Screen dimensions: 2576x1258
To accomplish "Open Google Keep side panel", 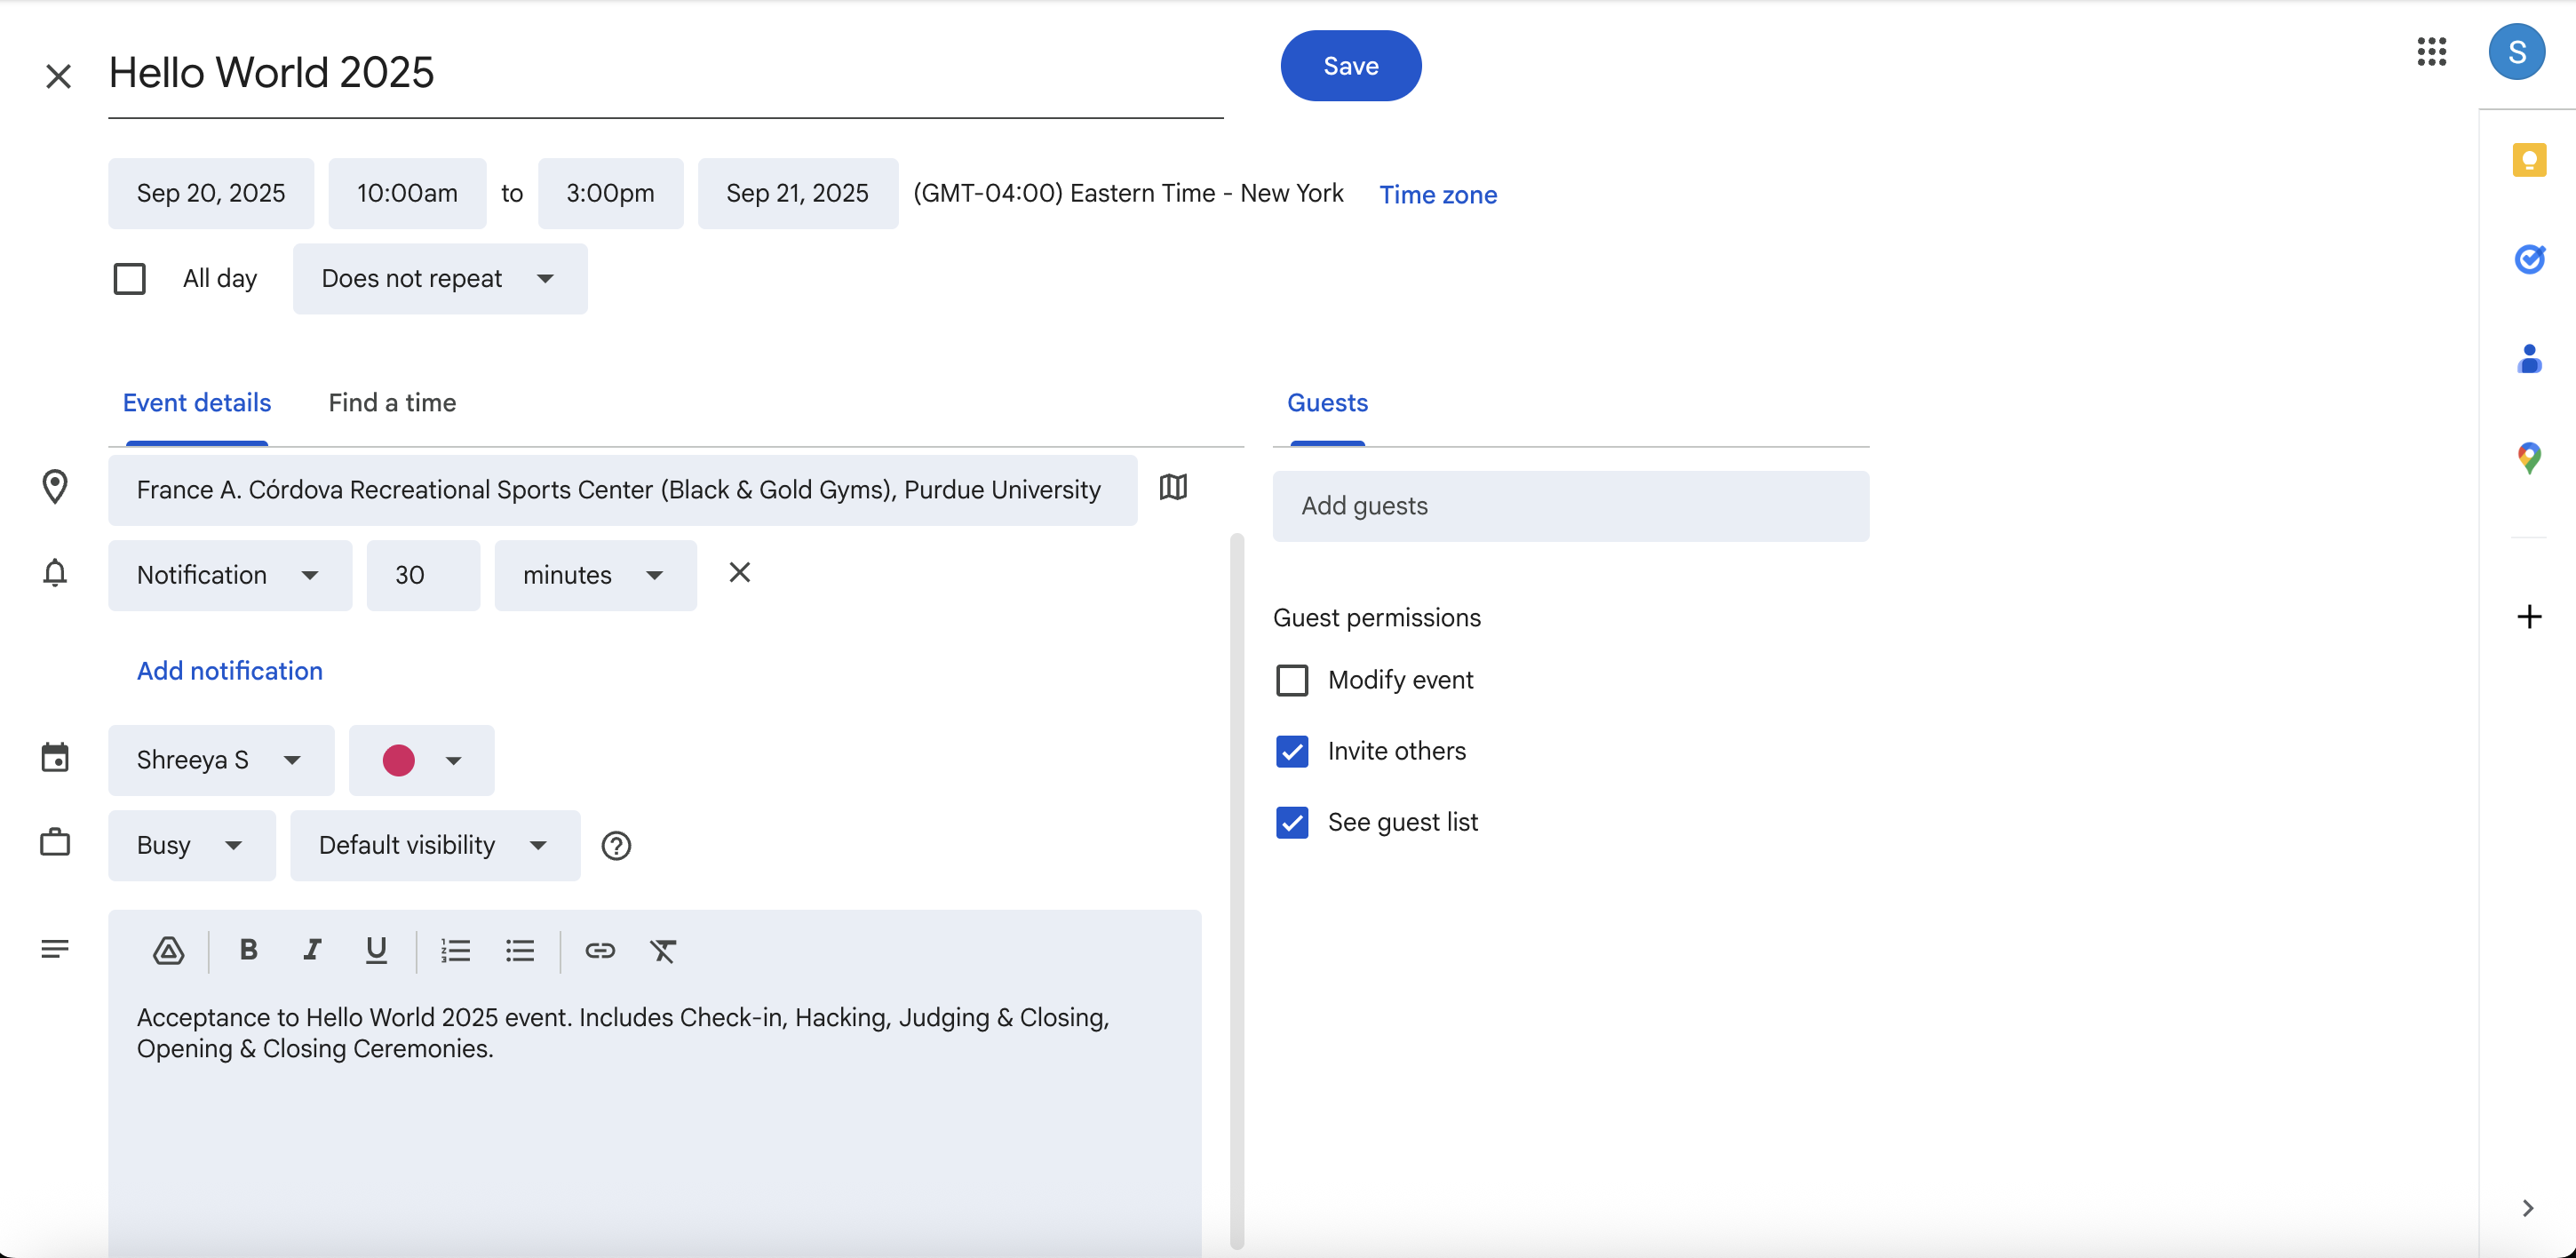I will [x=2528, y=160].
